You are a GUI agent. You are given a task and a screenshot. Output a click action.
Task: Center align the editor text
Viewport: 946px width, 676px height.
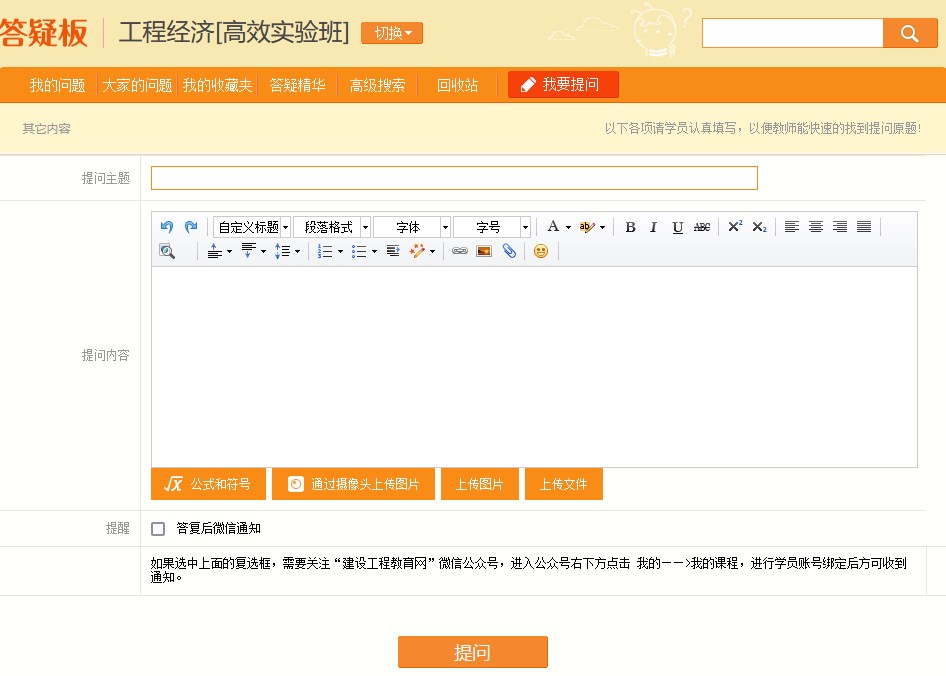click(x=816, y=227)
